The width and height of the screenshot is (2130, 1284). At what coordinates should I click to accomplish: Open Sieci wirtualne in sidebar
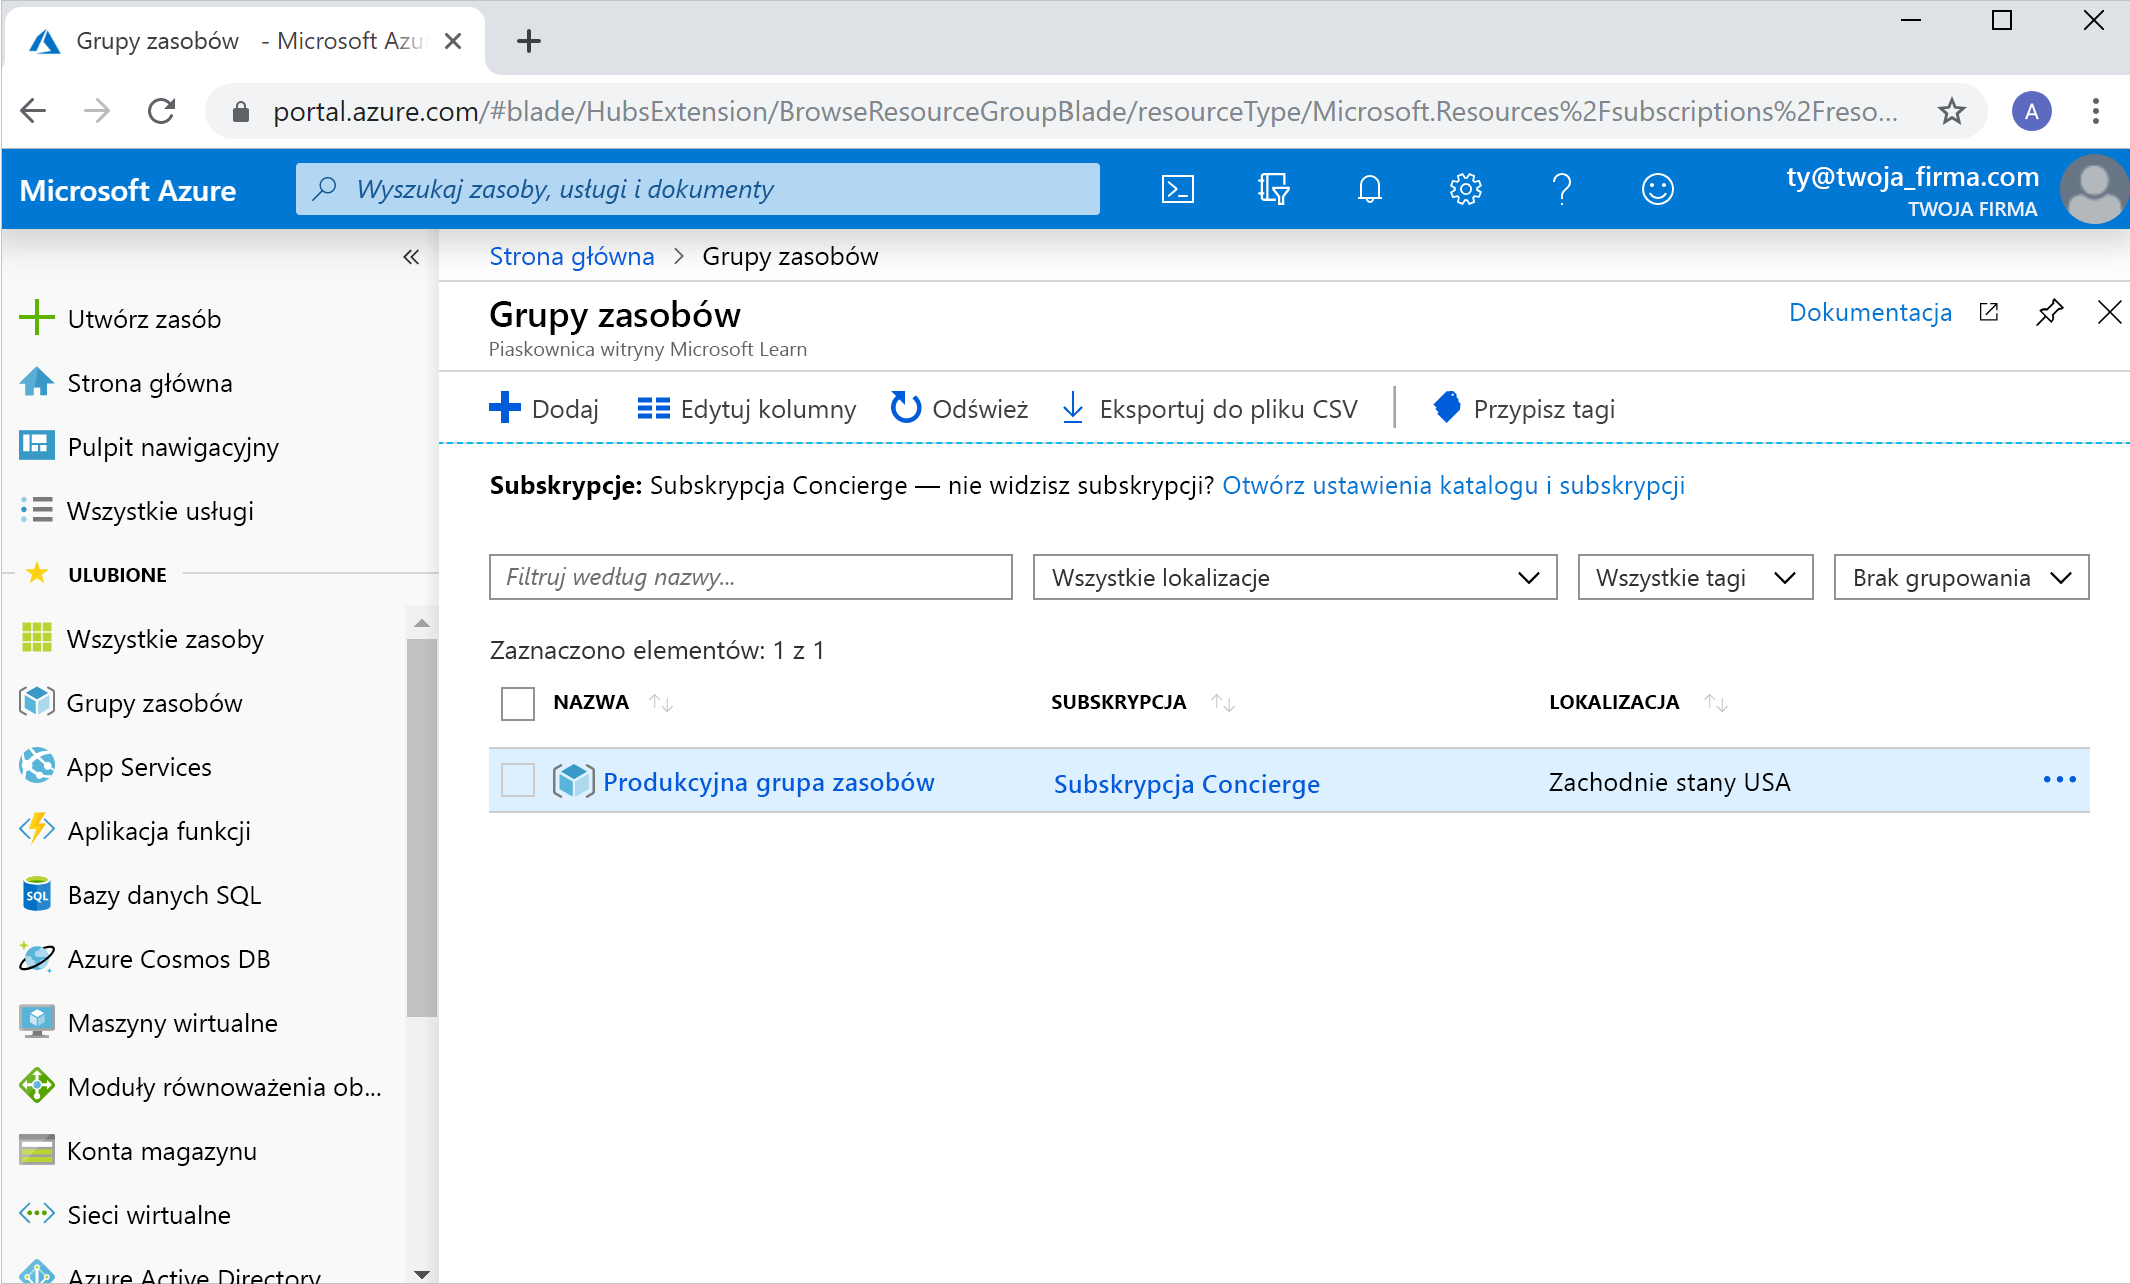pyautogui.click(x=125, y=1215)
